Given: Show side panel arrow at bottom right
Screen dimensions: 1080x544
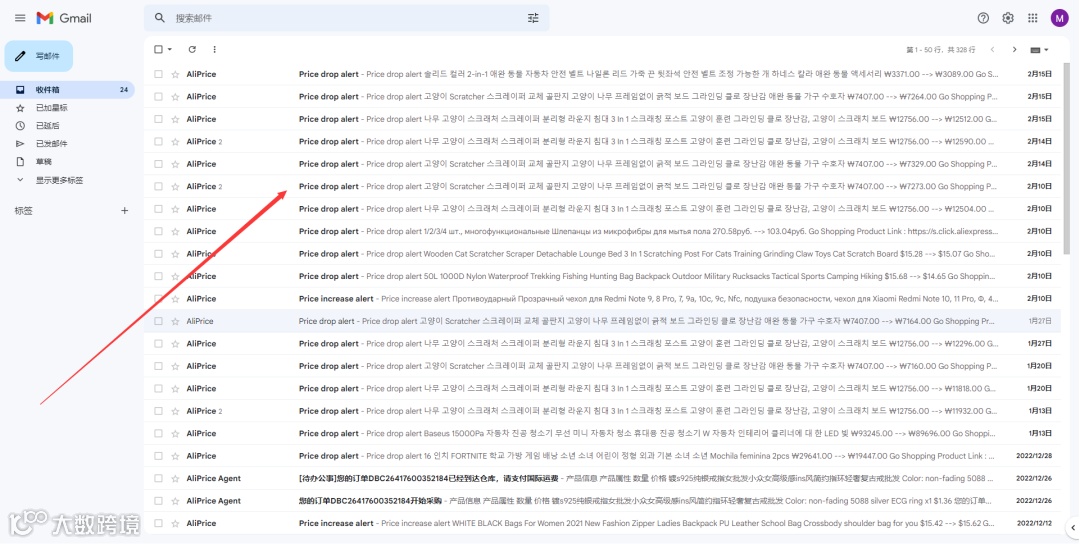Looking at the screenshot, I should (x=1072, y=528).
